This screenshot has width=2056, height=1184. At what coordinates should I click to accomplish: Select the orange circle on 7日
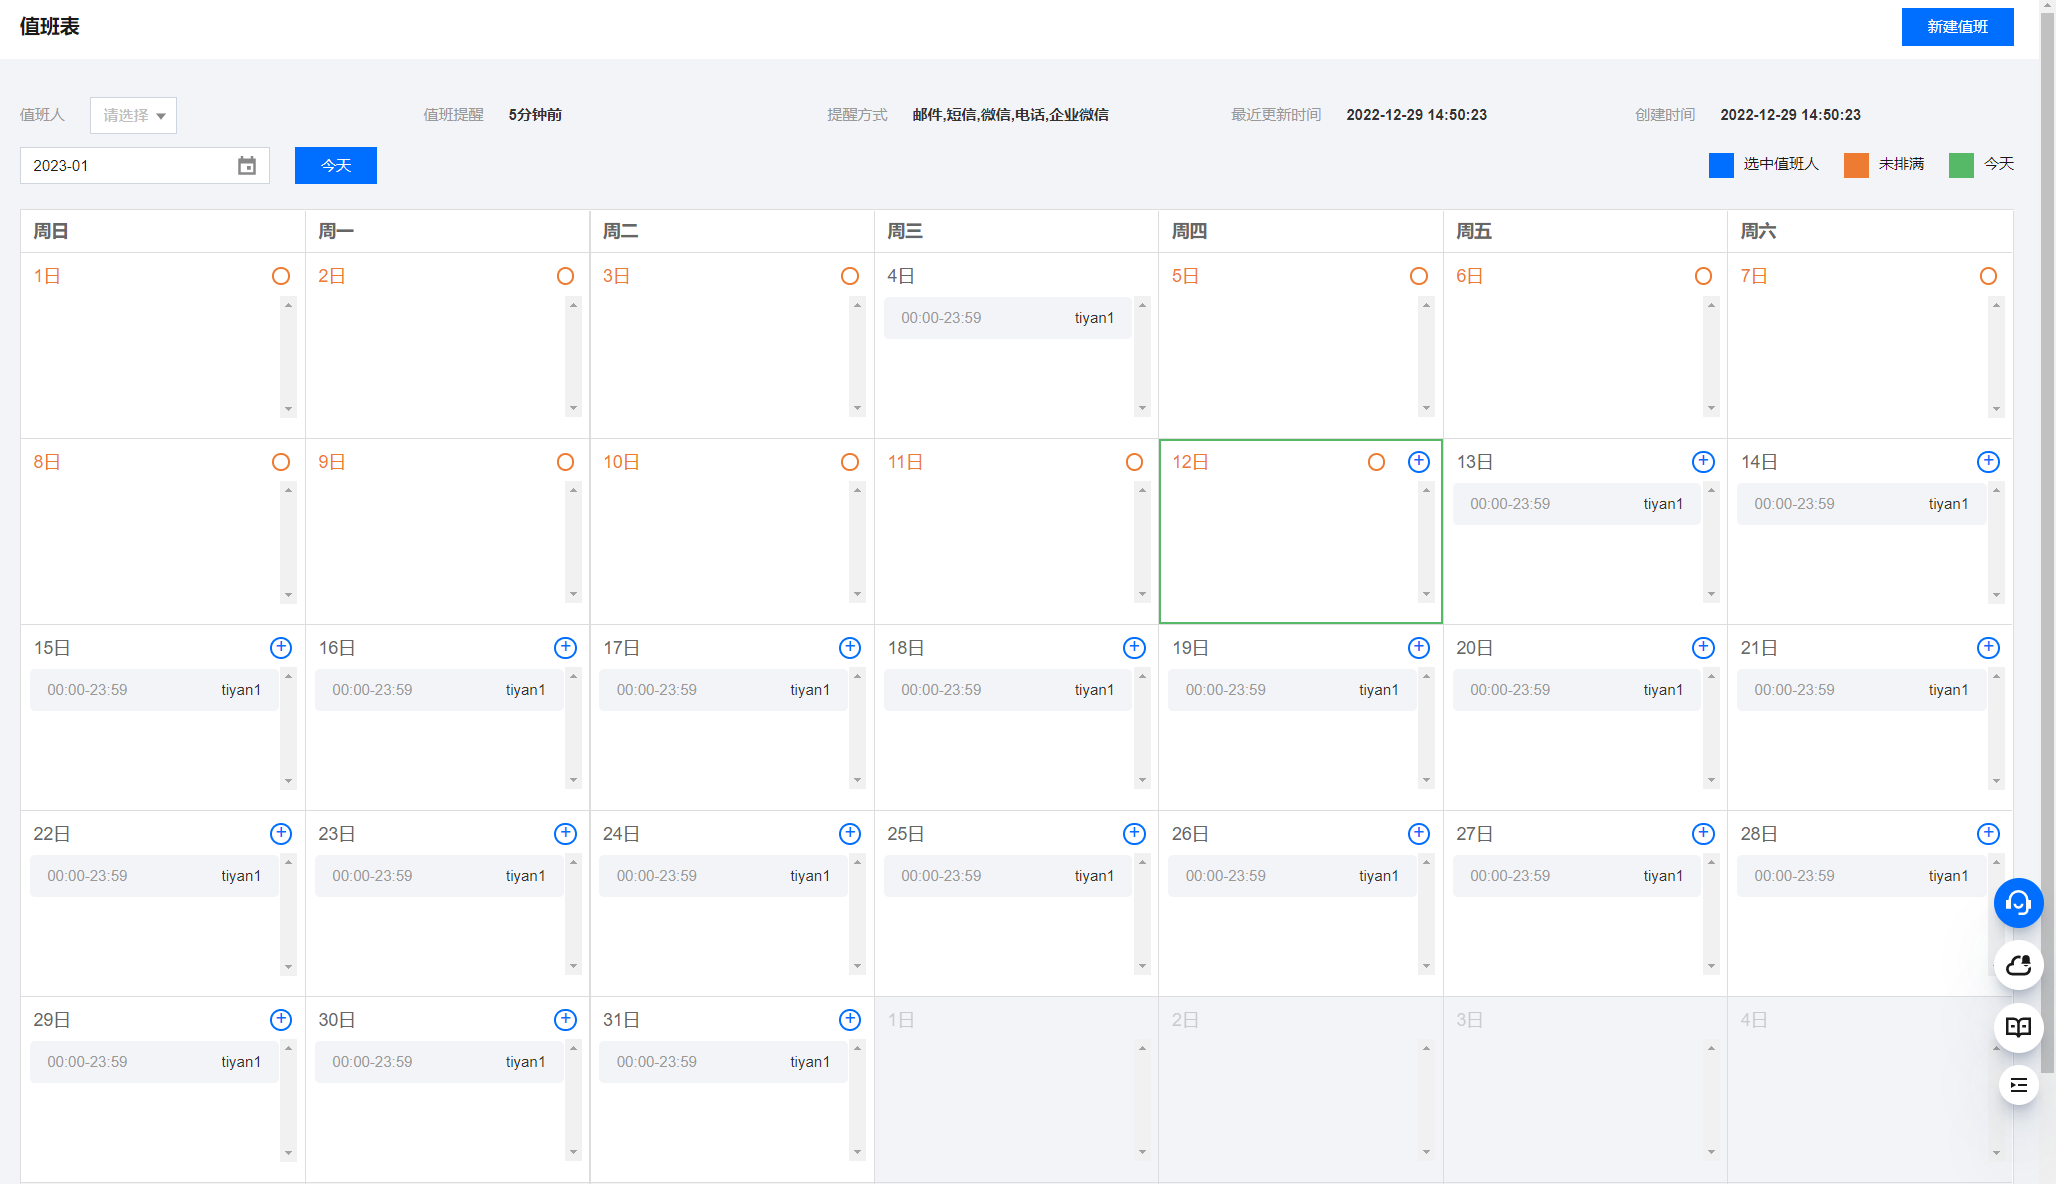pyautogui.click(x=1988, y=276)
